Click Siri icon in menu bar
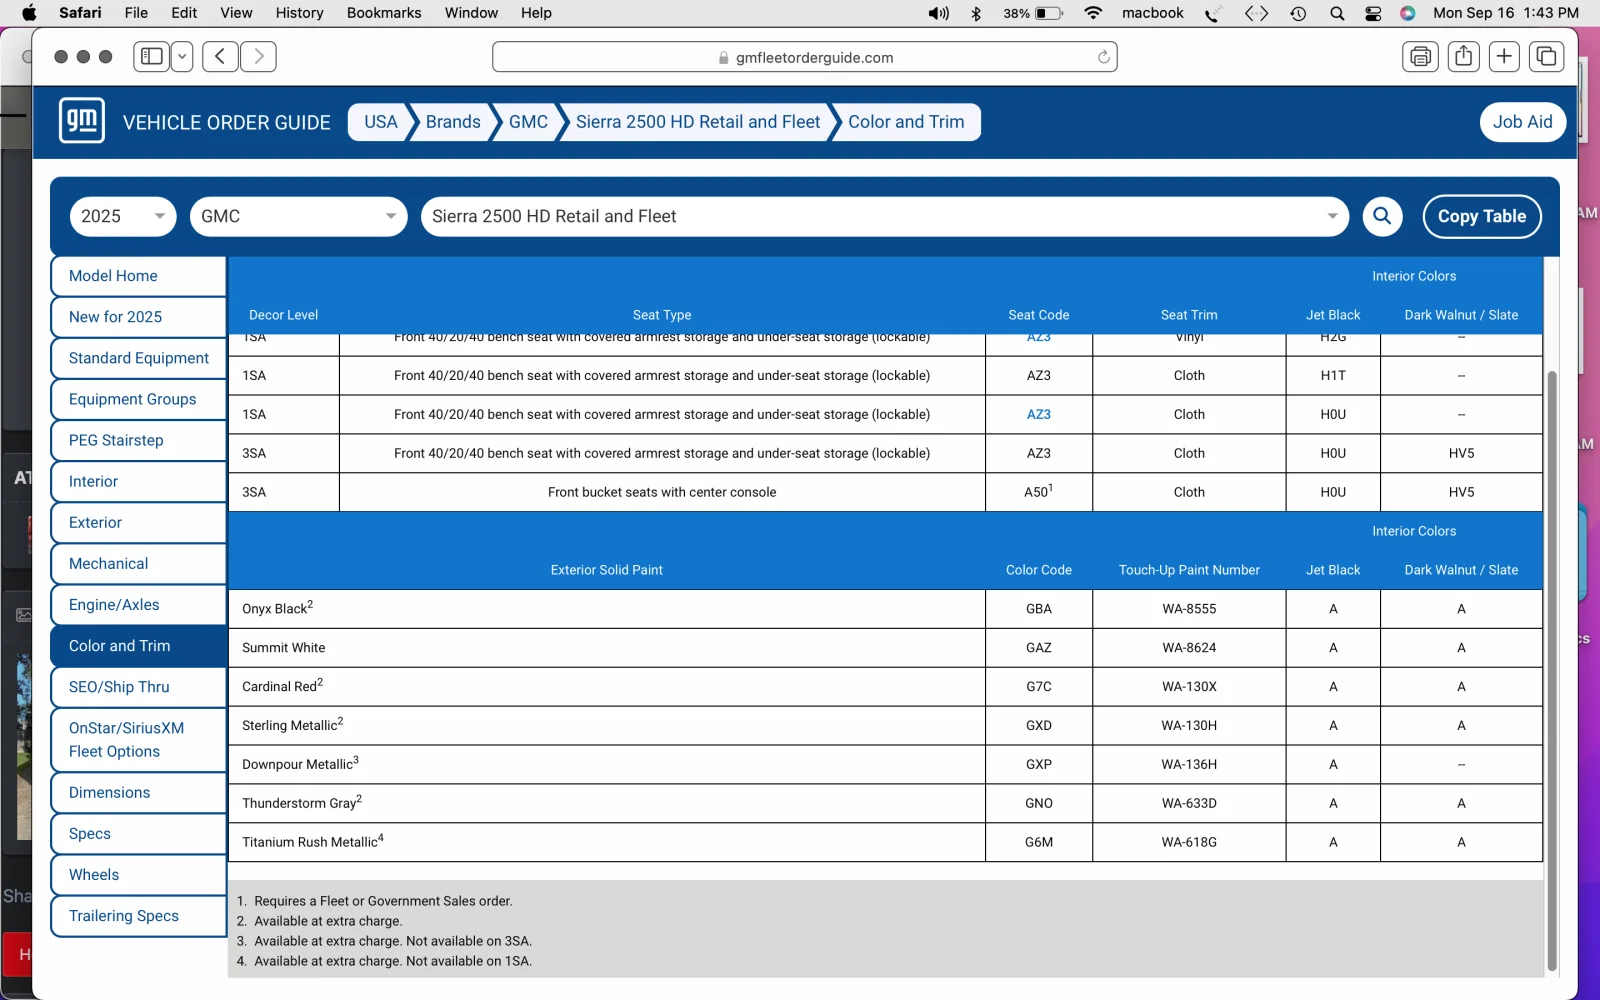Screen dimensions: 1600x1000 tap(1408, 13)
